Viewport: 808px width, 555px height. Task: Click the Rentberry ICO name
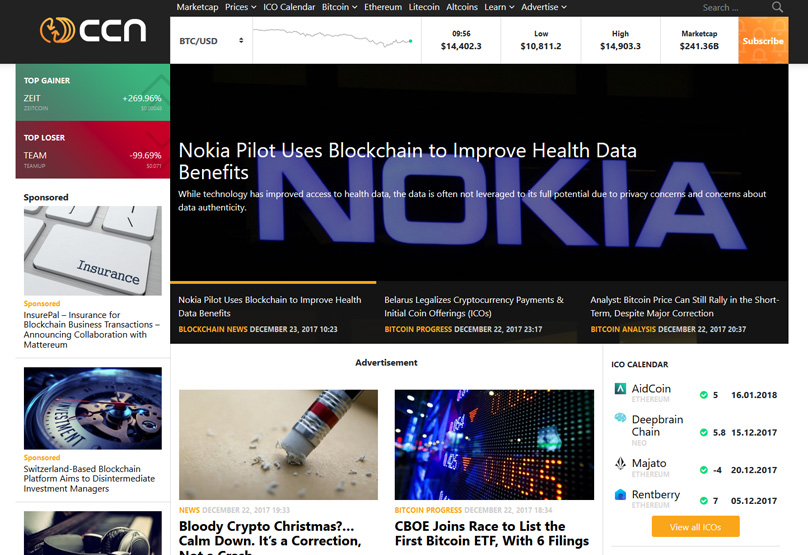(656, 495)
